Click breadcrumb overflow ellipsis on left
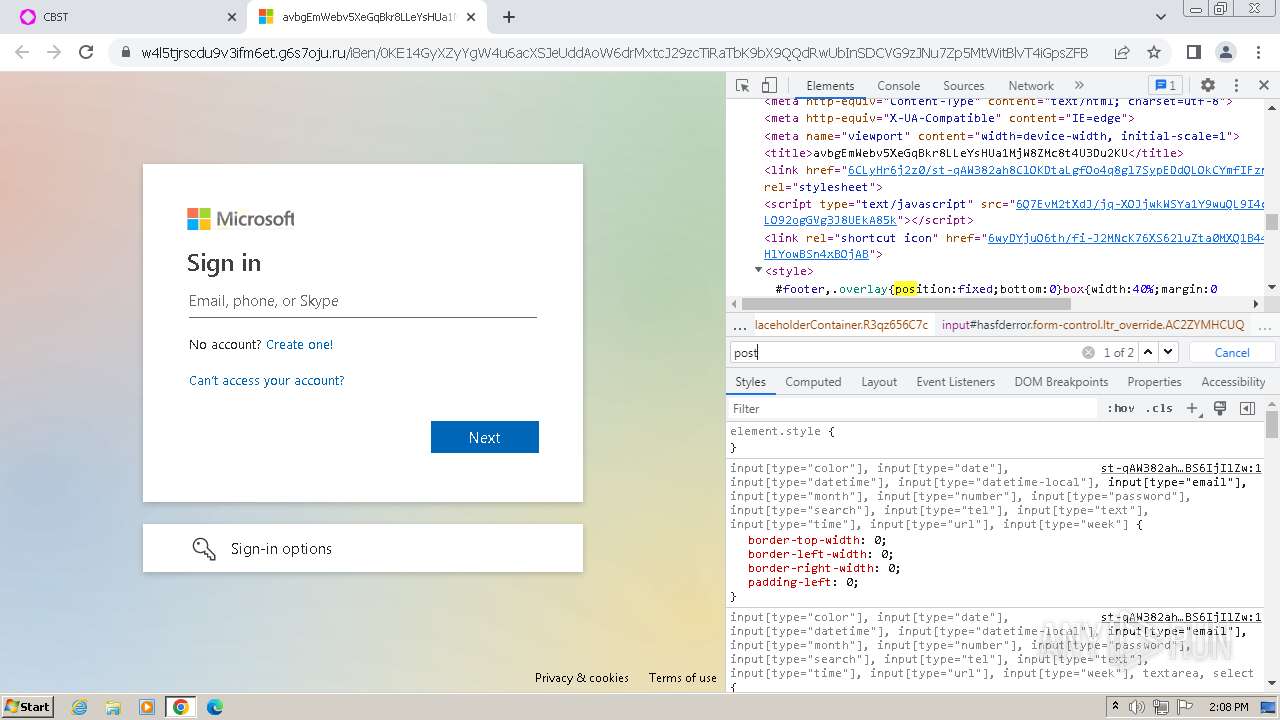This screenshot has width=1280, height=720. coord(740,325)
